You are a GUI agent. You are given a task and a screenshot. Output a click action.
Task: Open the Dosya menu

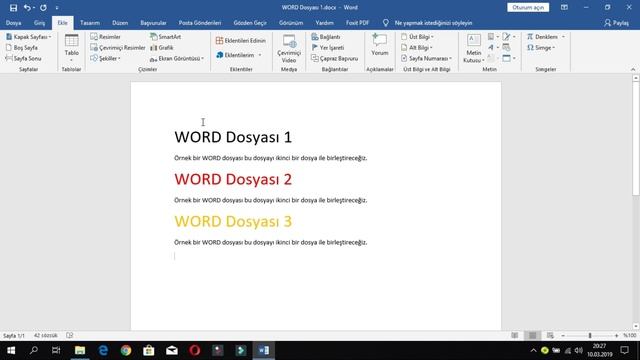(x=13, y=23)
